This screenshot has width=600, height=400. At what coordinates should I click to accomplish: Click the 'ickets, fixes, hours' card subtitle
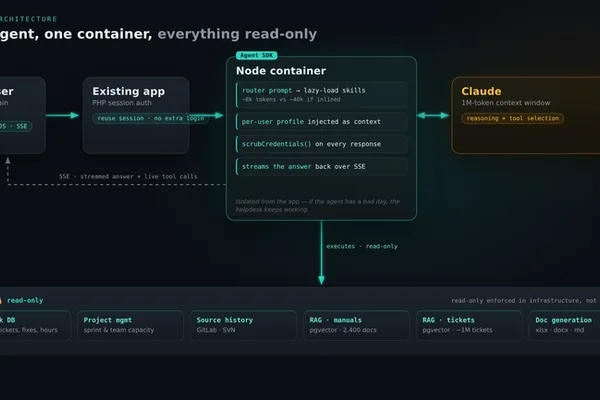(29, 330)
